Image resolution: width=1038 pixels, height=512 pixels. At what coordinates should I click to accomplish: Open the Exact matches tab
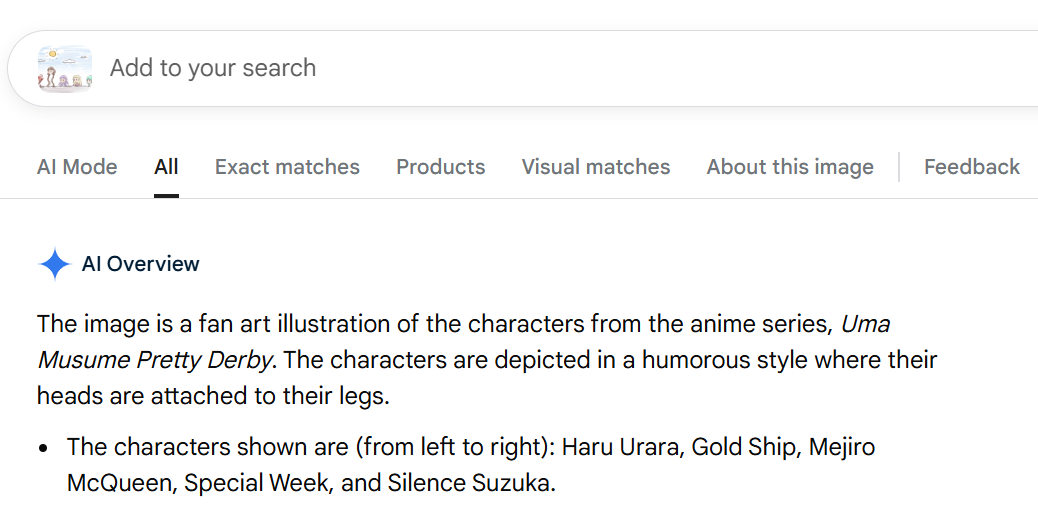pyautogui.click(x=287, y=167)
